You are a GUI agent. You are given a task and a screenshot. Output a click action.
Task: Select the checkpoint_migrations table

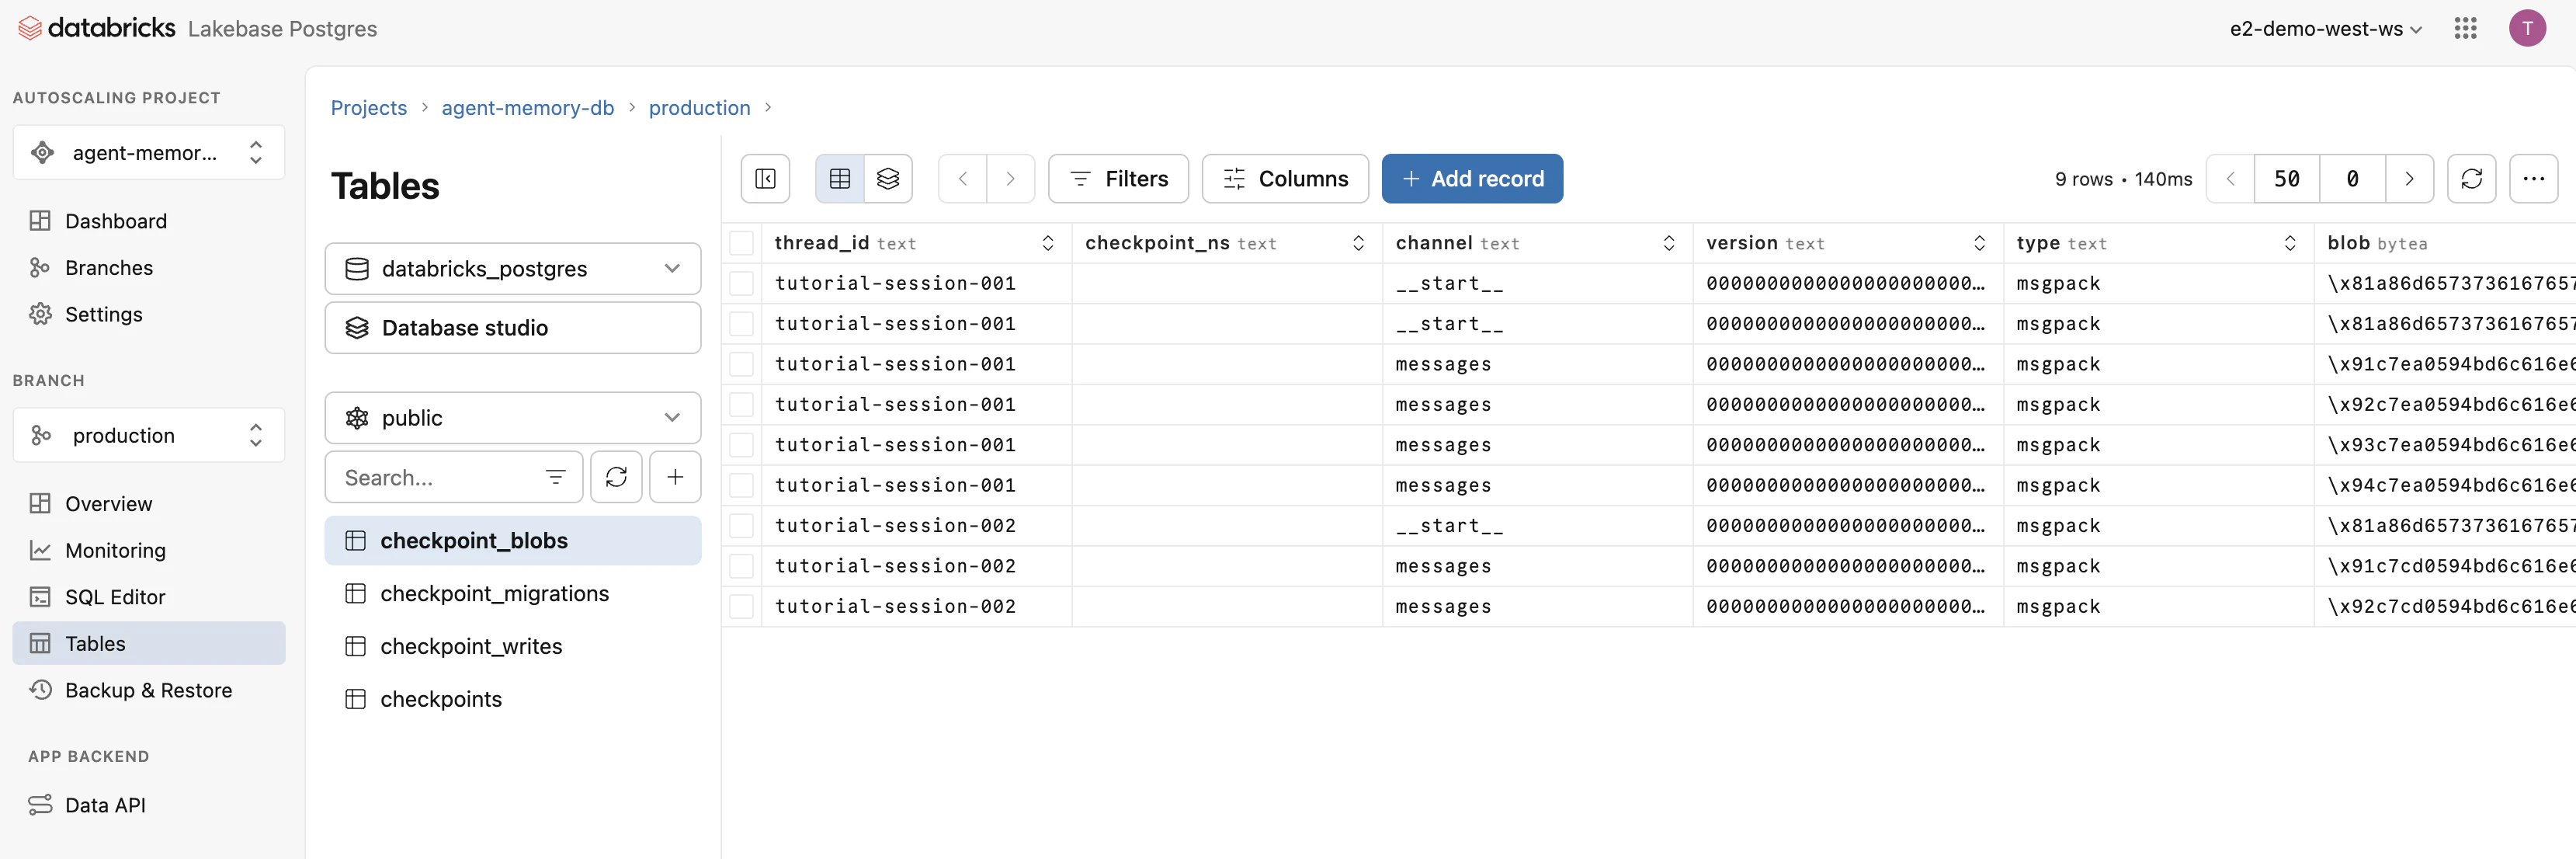[513, 593]
